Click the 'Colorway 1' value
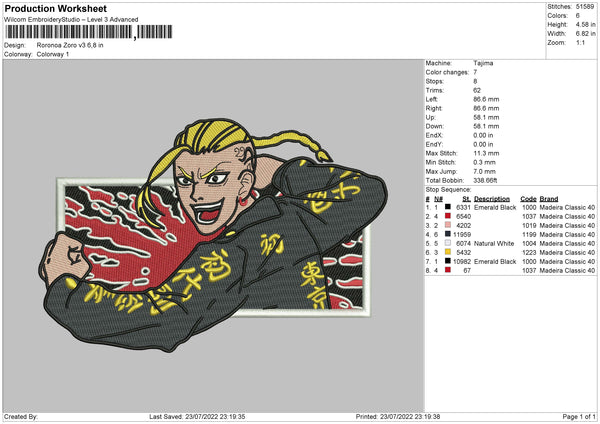Viewport: 600px width, 424px height. pyautogui.click(x=53, y=54)
